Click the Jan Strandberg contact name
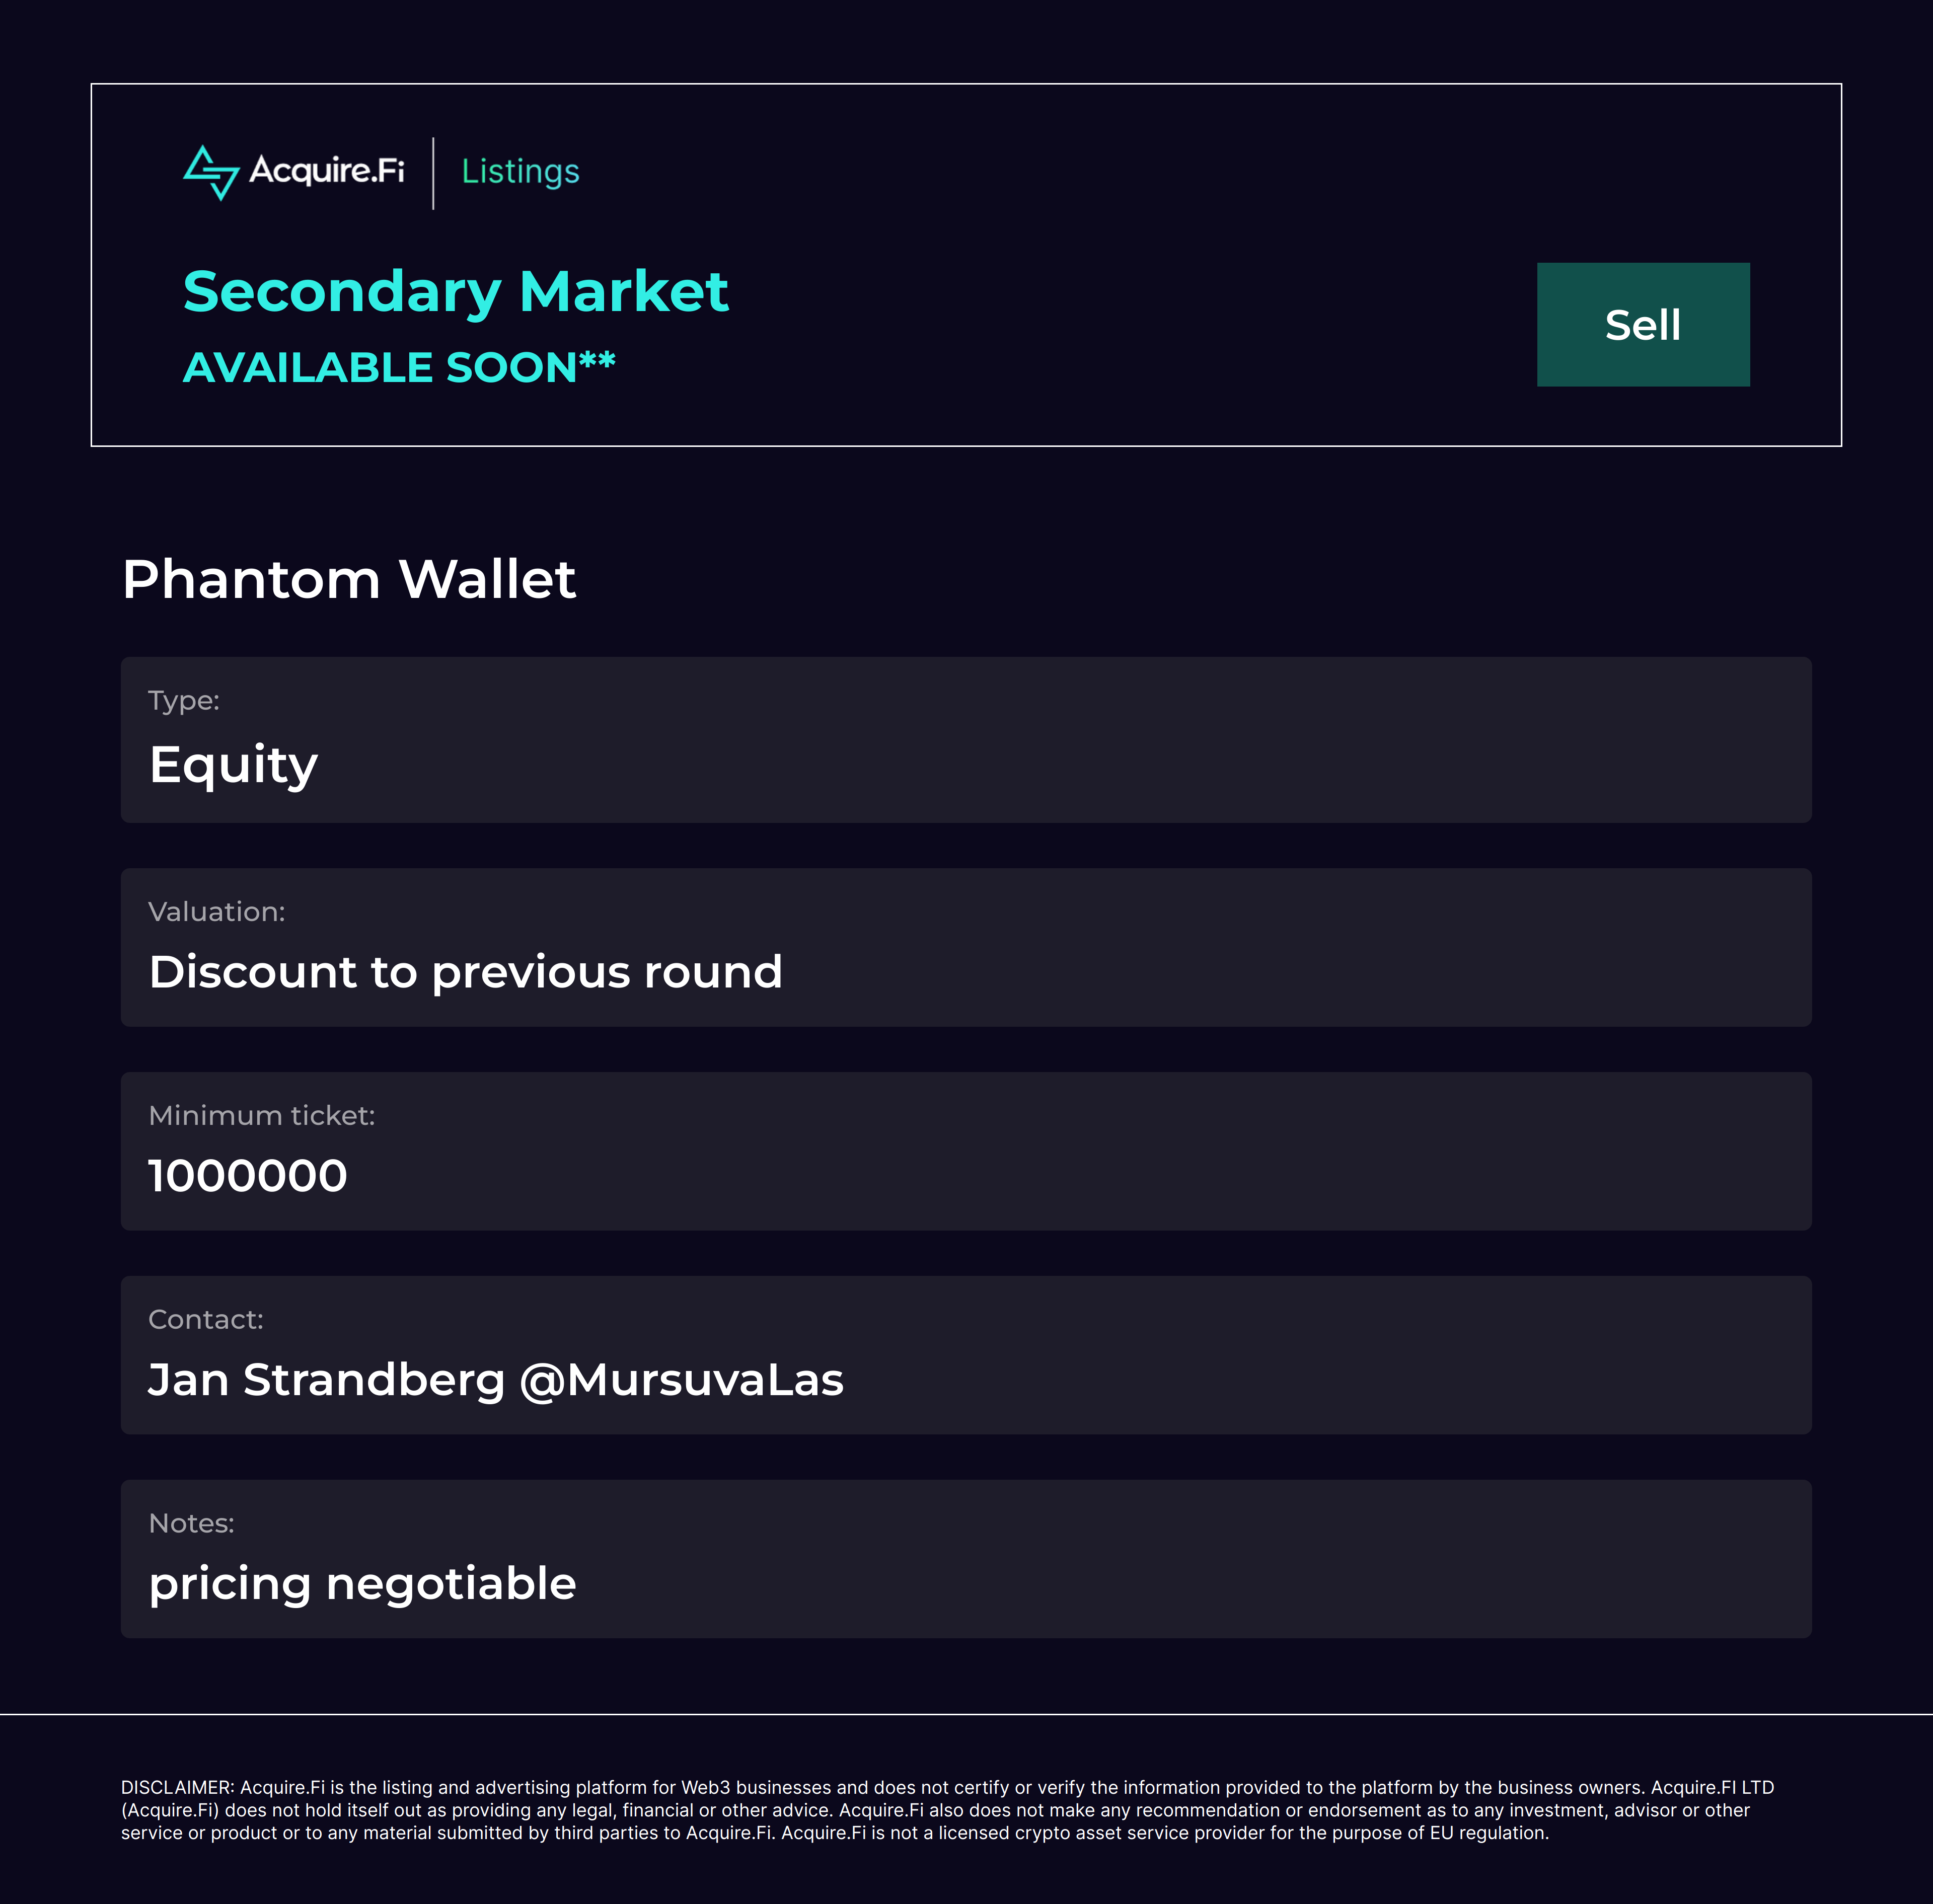This screenshot has width=1933, height=1904. click(x=327, y=1380)
